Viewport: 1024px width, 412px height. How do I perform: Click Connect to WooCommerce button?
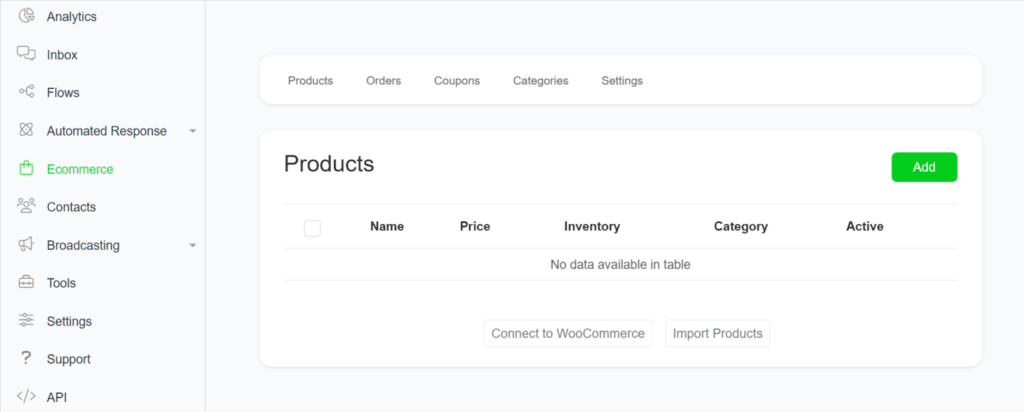coord(568,334)
